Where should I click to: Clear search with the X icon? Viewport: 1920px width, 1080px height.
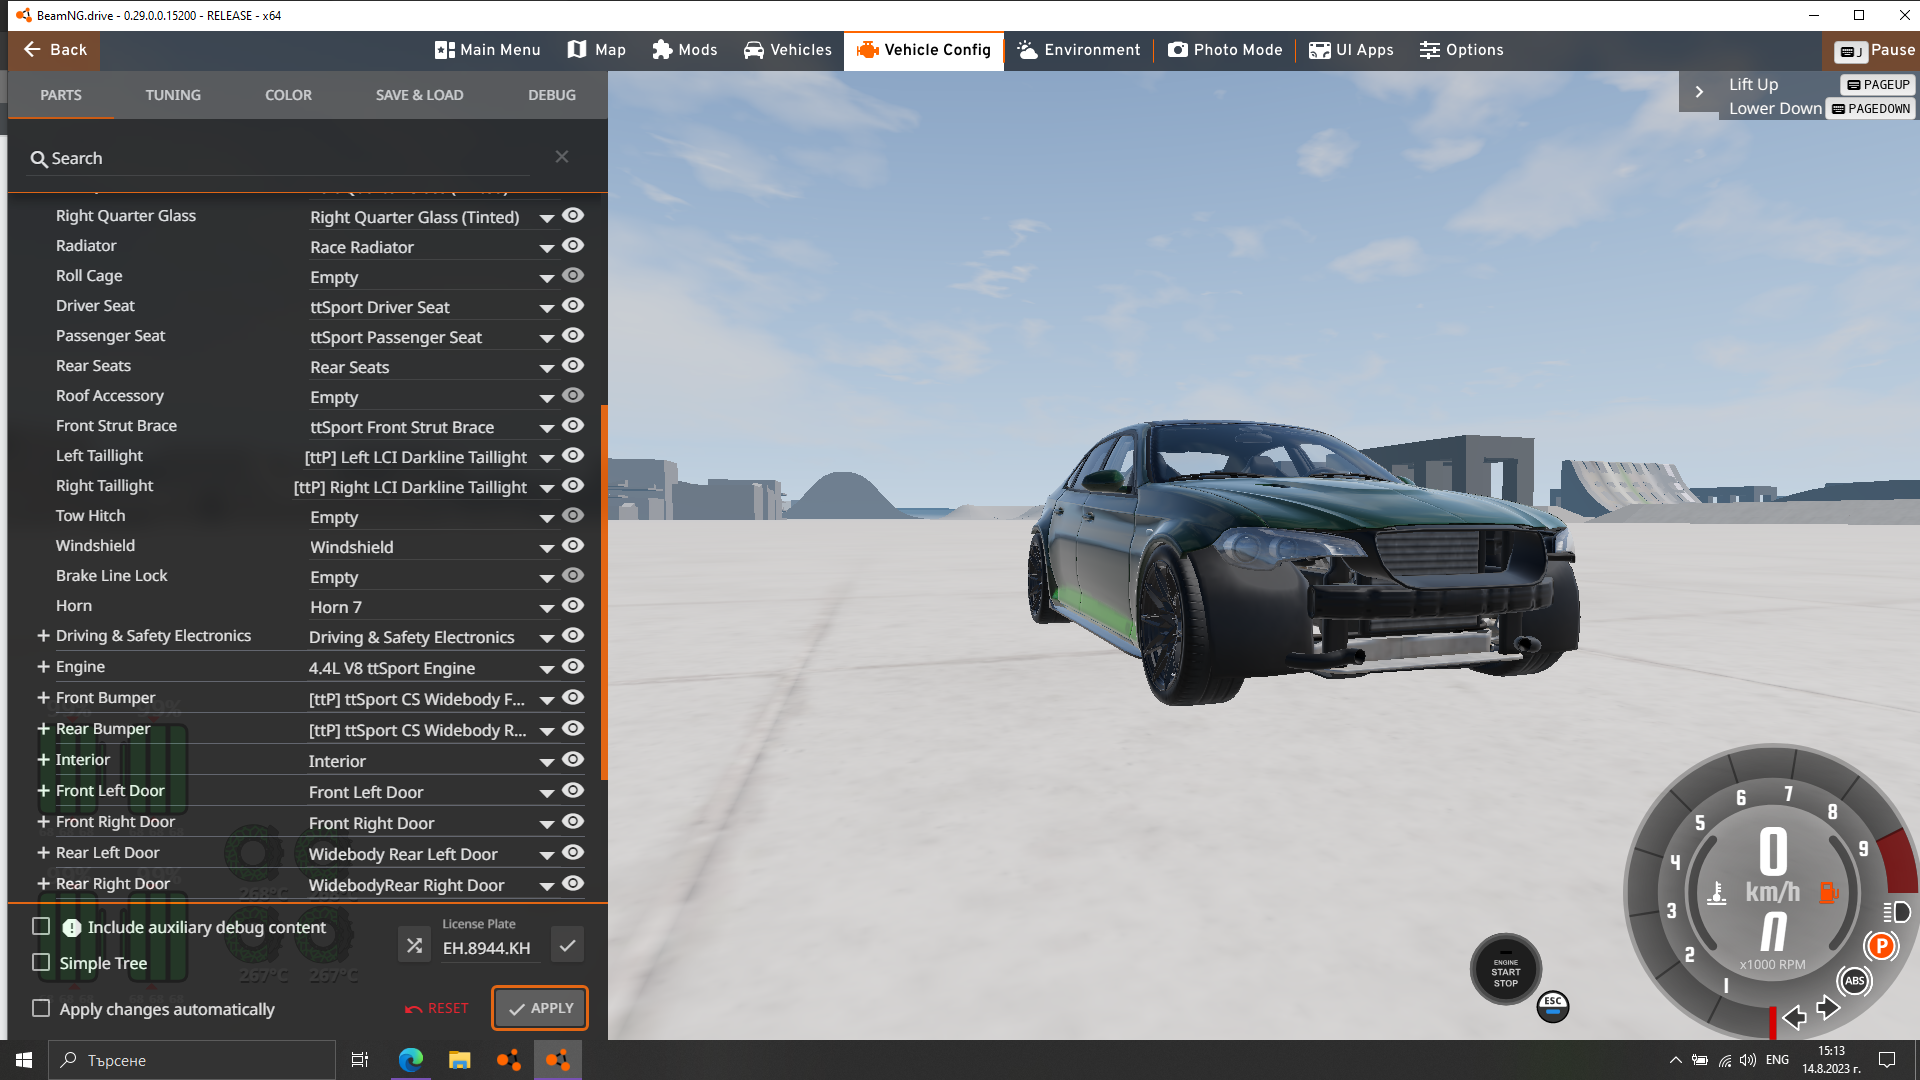pos(562,157)
